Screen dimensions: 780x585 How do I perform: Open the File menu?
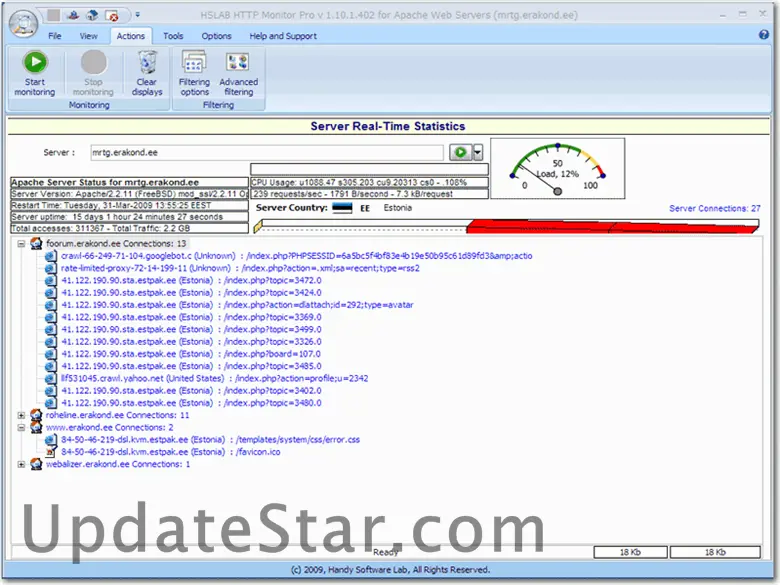pyautogui.click(x=55, y=36)
